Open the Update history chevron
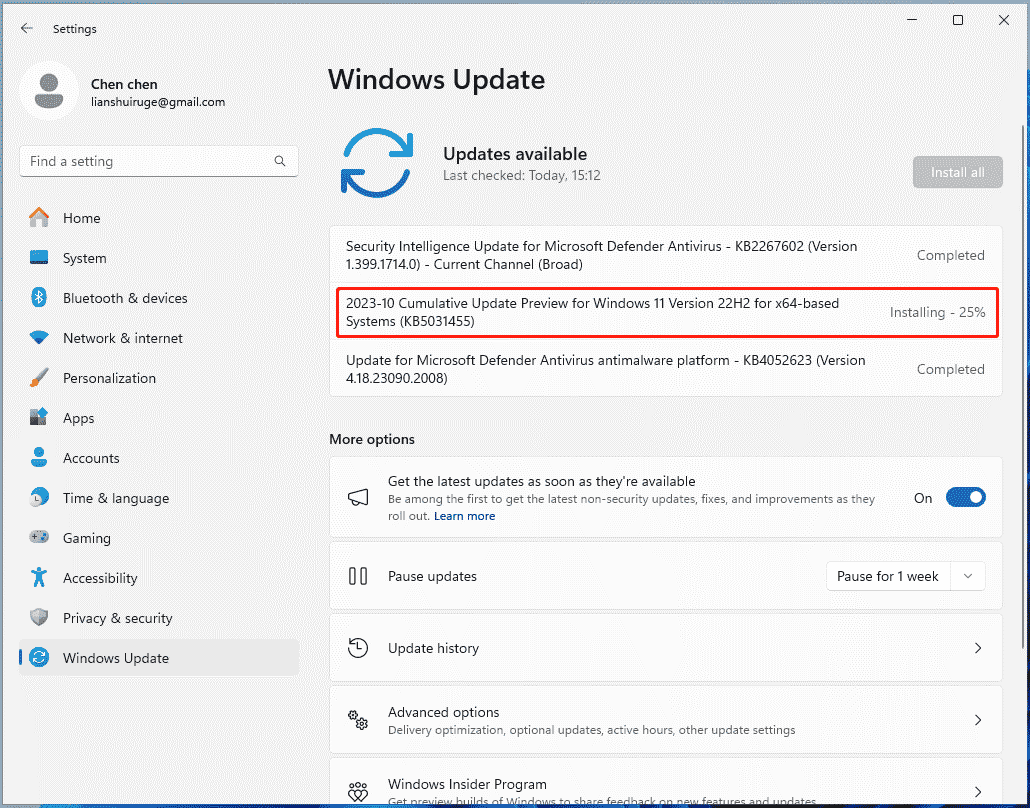Image resolution: width=1030 pixels, height=808 pixels. point(977,648)
